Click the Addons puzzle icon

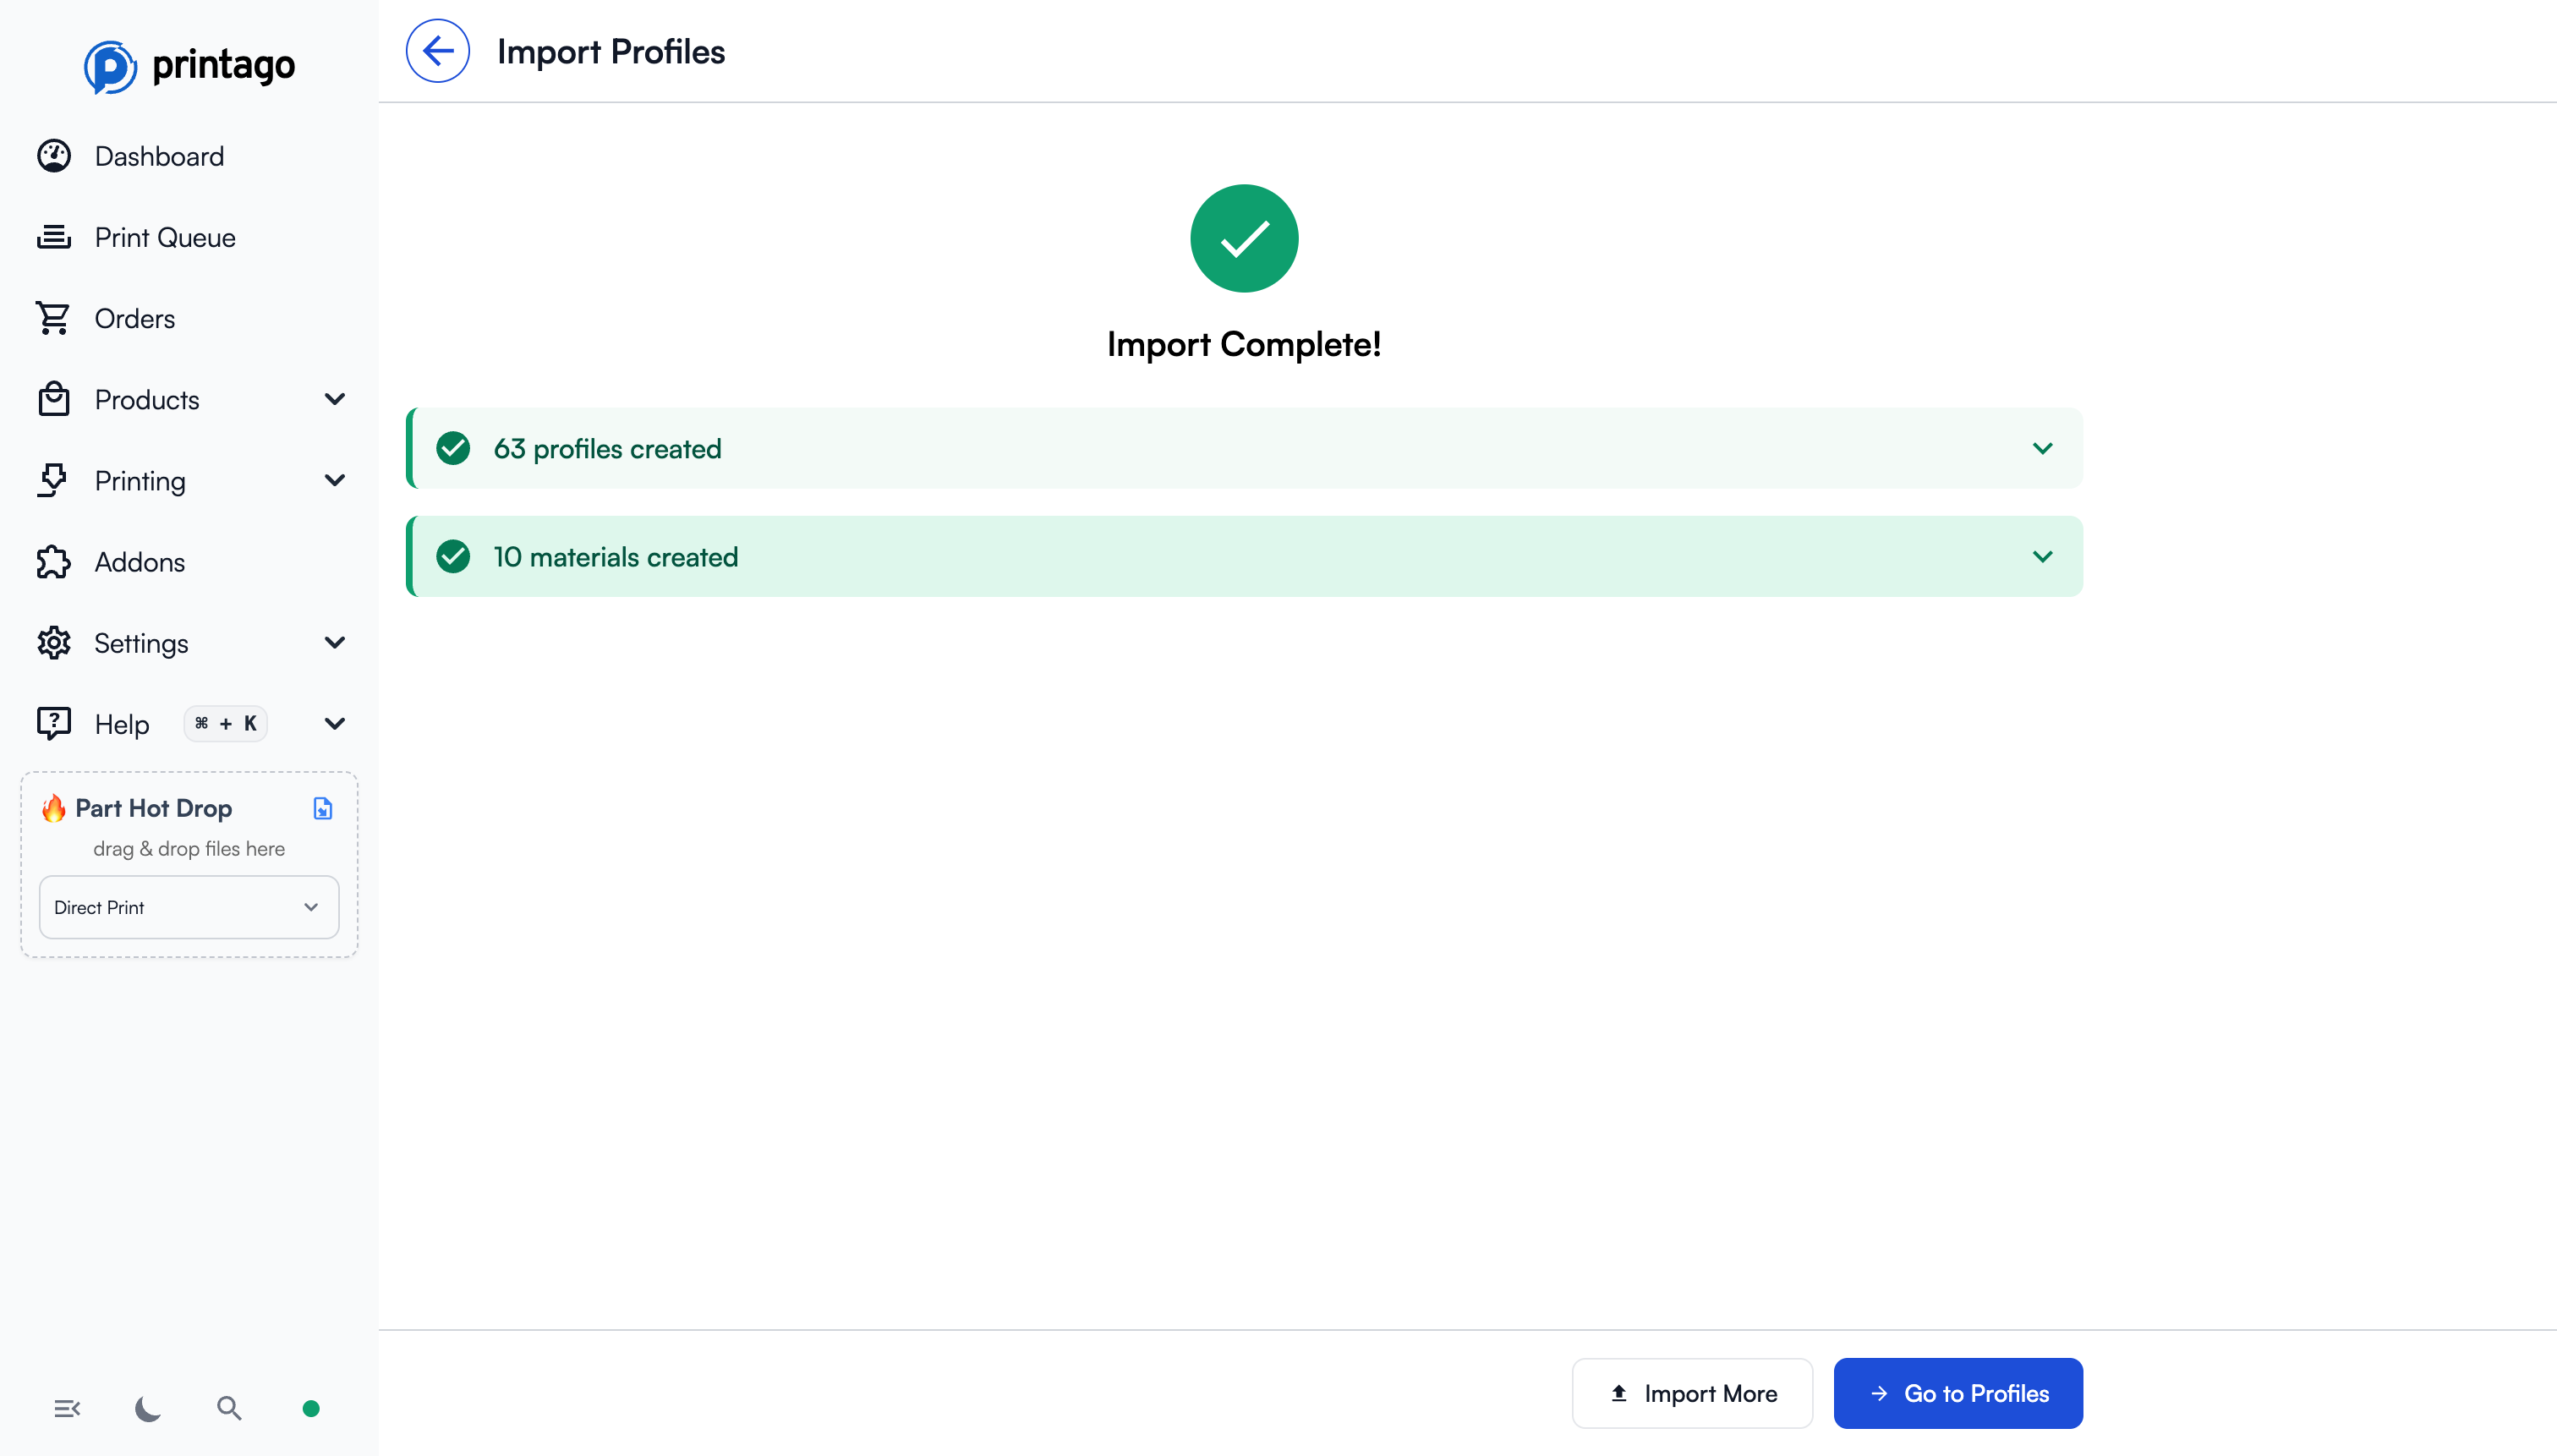(54, 562)
